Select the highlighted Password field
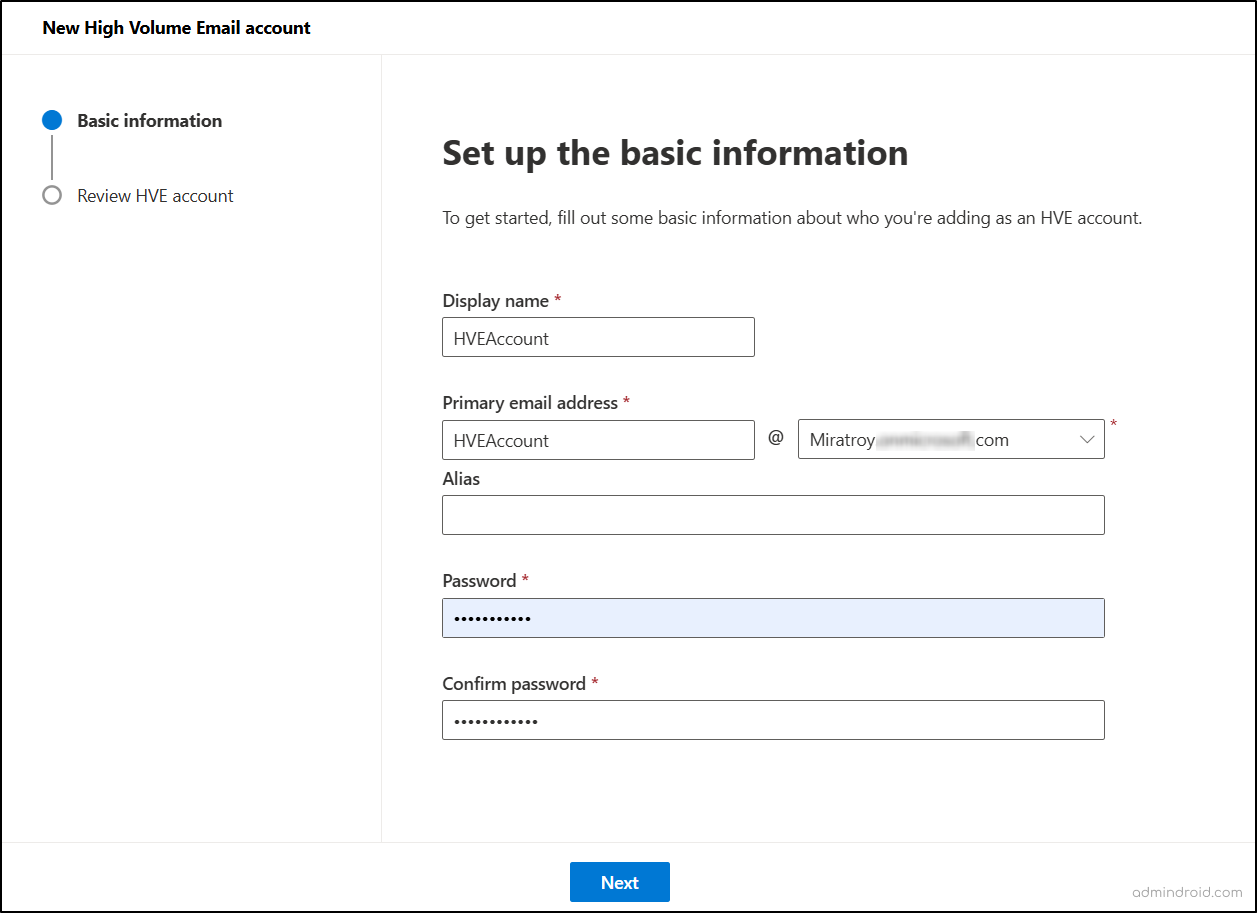This screenshot has height=913, width=1257. 772,617
